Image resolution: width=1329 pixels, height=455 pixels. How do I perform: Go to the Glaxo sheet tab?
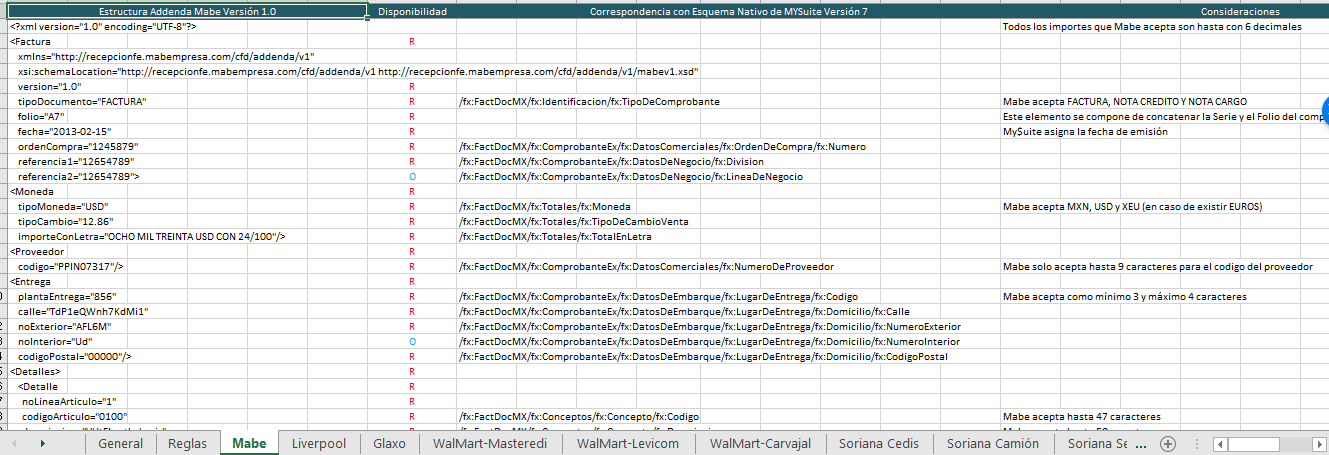click(388, 443)
